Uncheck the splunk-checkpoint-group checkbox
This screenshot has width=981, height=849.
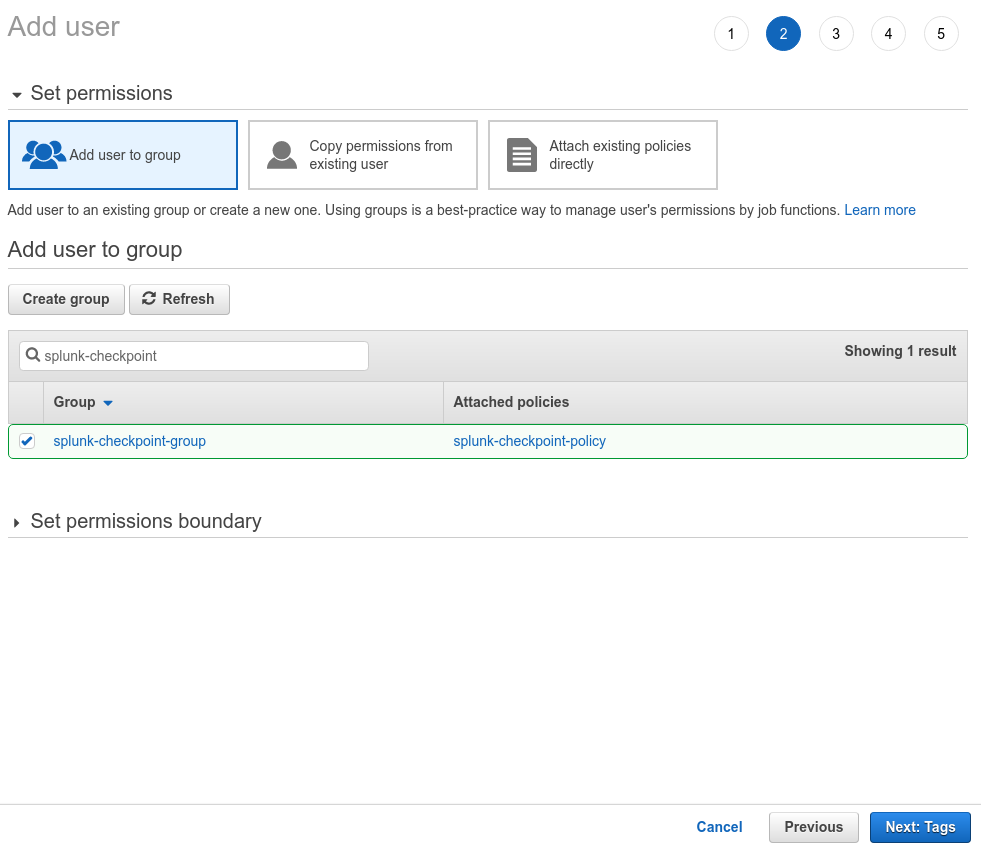pyautogui.click(x=27, y=441)
